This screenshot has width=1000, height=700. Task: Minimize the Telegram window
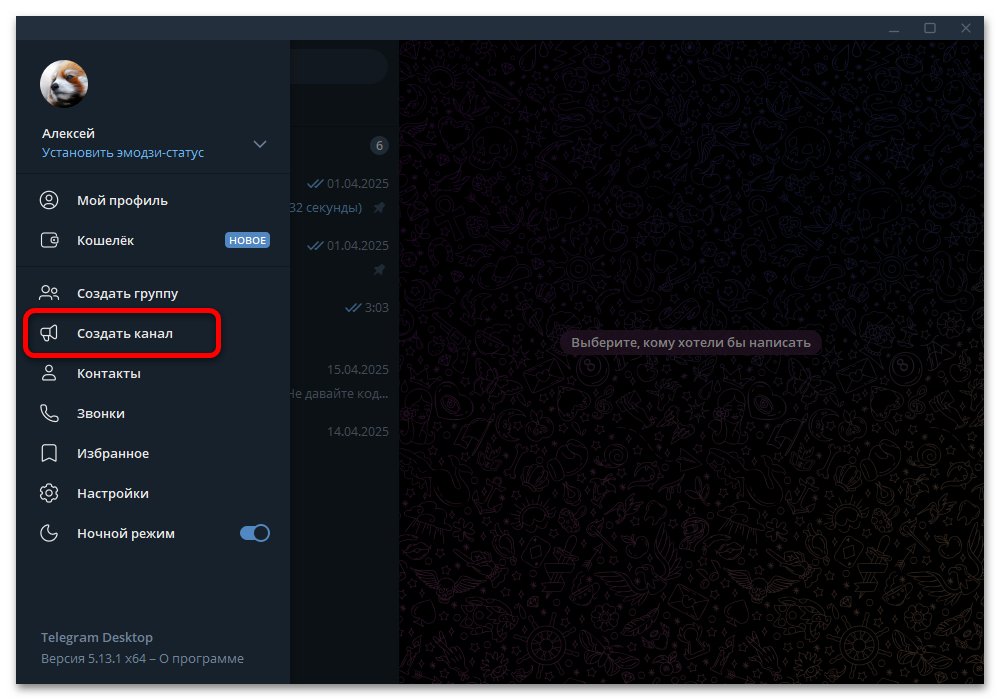894,29
